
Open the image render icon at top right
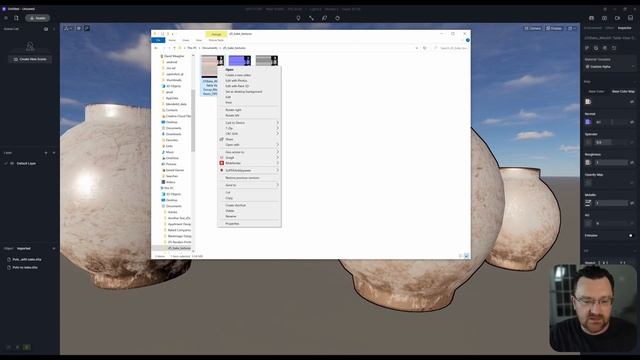point(591,18)
